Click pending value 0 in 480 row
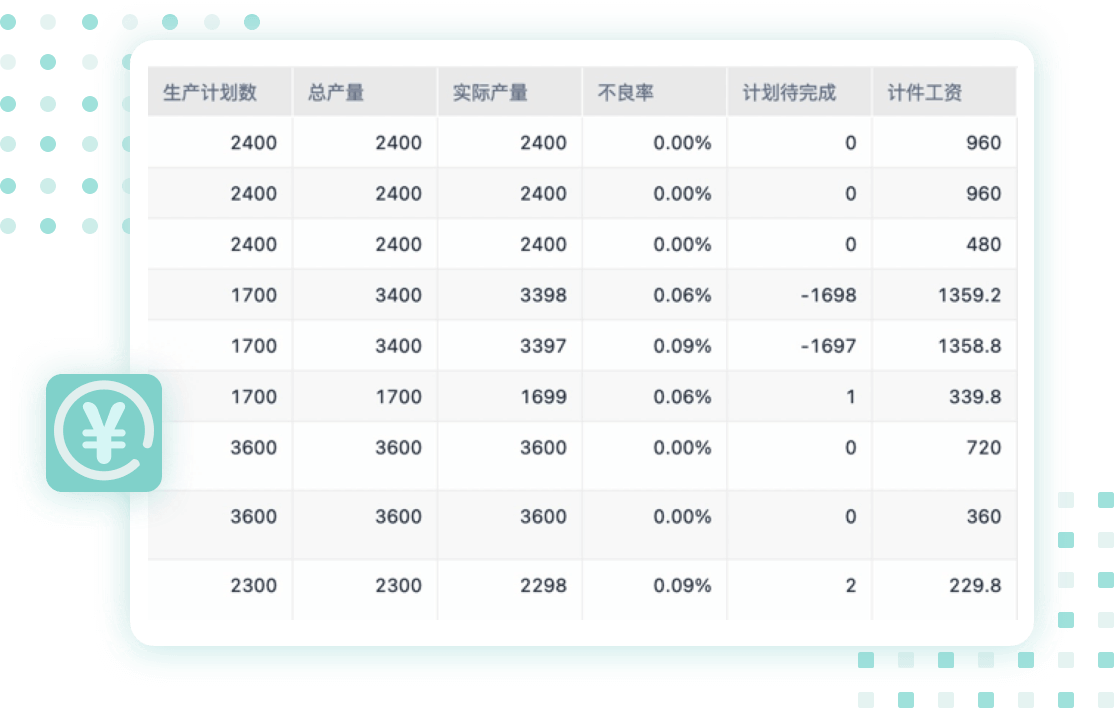 [800, 244]
